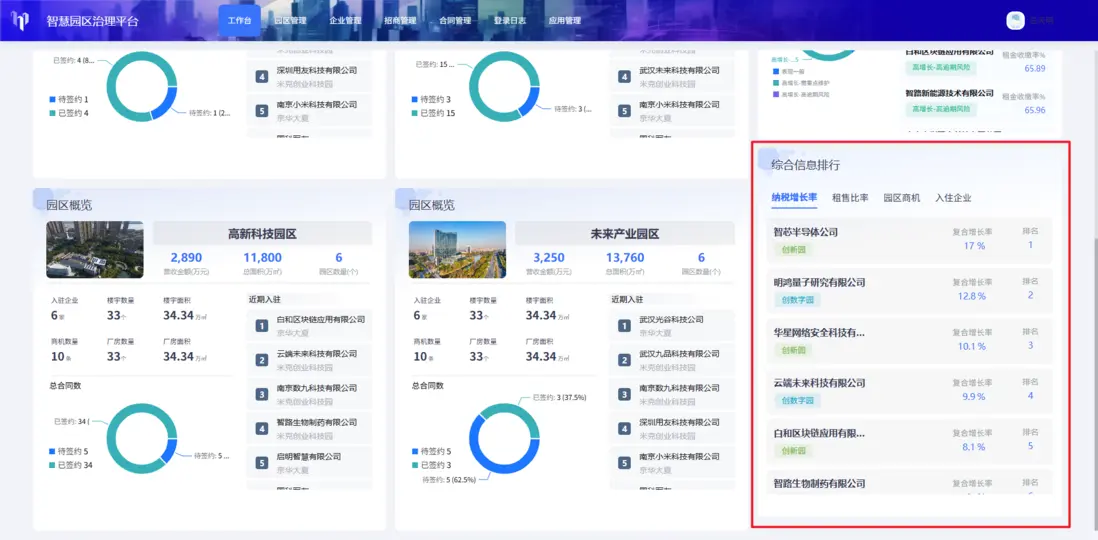Click the 17 % 复合增长率 value

pyautogui.click(x=974, y=246)
